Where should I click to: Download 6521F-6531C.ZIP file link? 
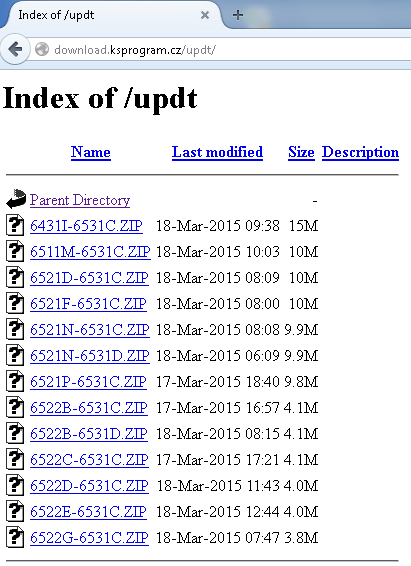click(x=88, y=304)
